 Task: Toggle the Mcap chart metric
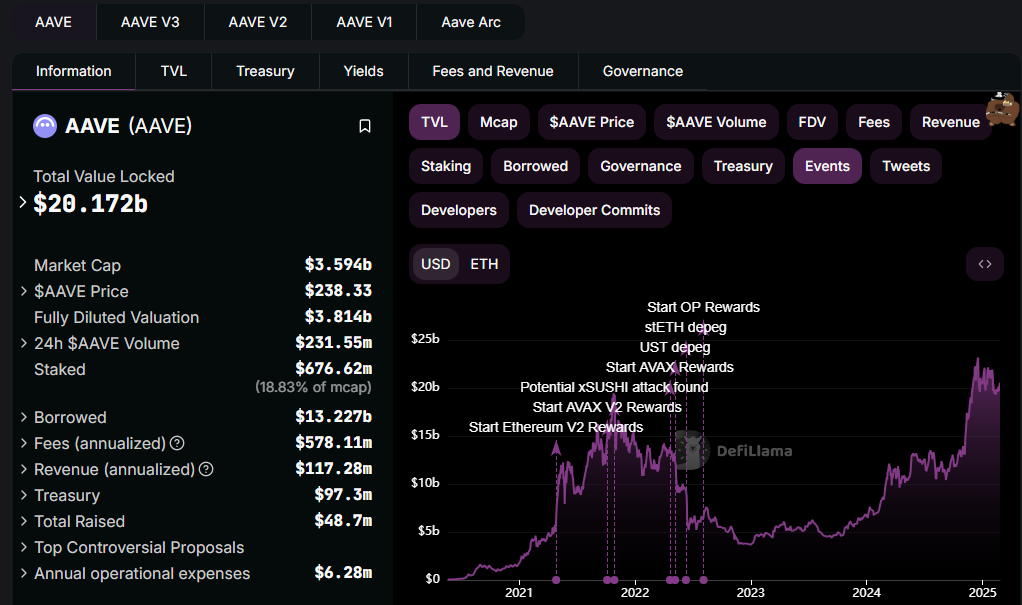(498, 122)
